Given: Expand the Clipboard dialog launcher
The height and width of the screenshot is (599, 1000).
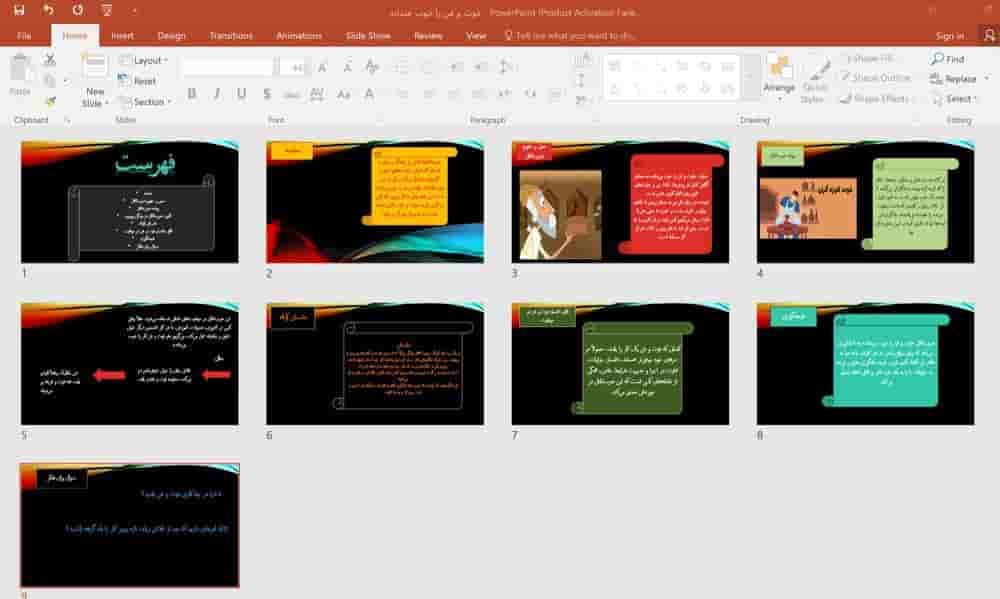Looking at the screenshot, I should click(x=67, y=120).
